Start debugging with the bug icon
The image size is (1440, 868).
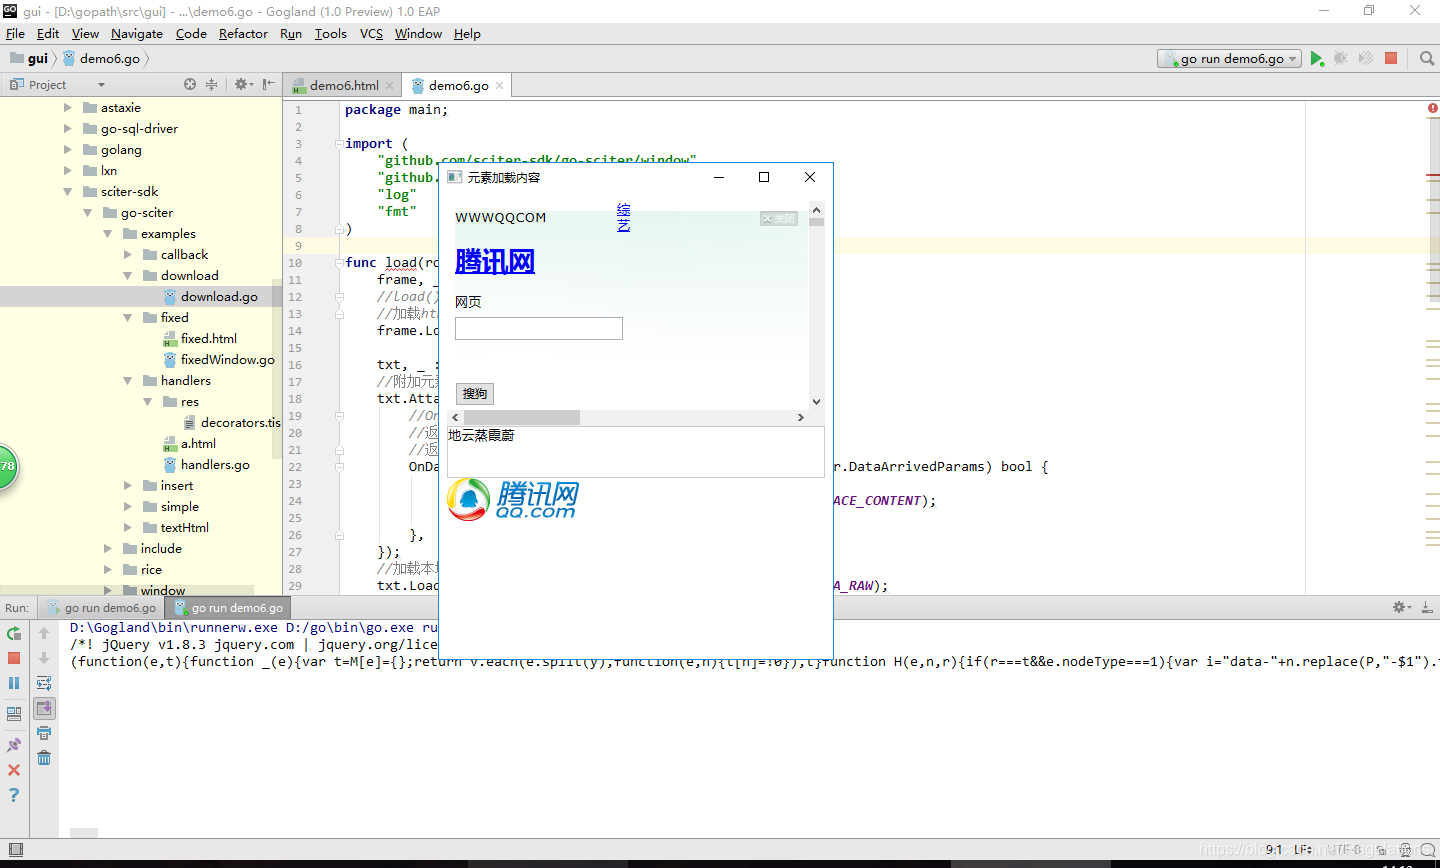tap(1341, 59)
